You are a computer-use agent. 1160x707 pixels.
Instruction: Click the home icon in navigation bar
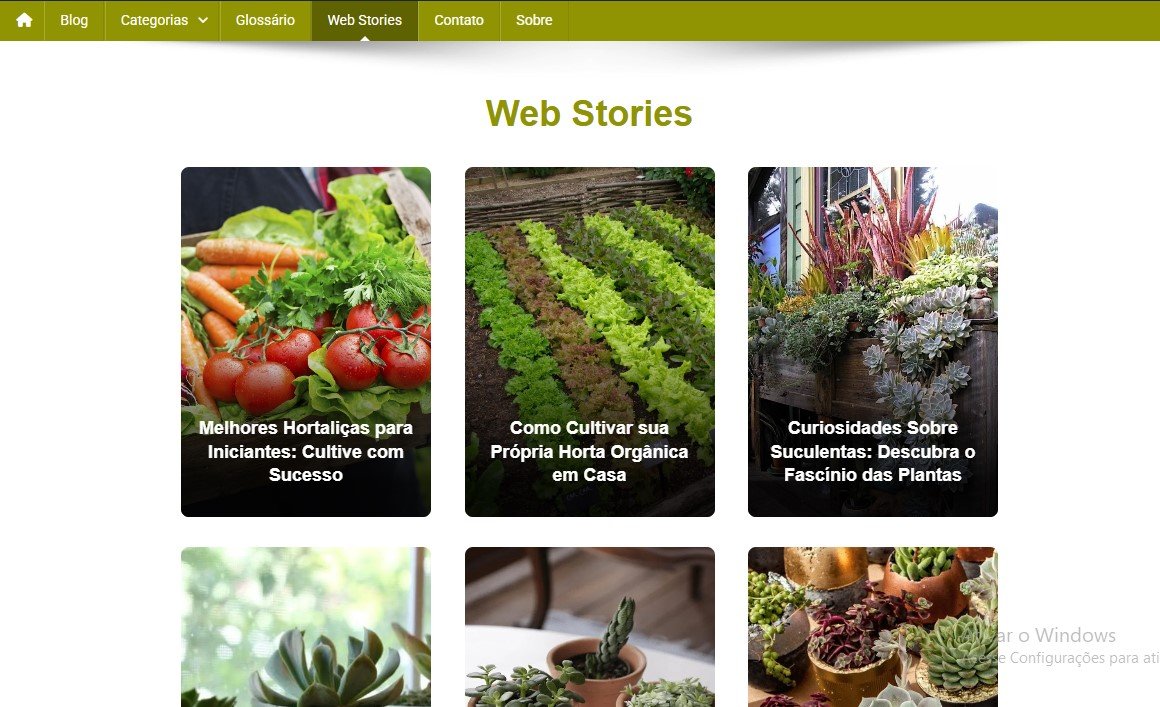(x=24, y=20)
